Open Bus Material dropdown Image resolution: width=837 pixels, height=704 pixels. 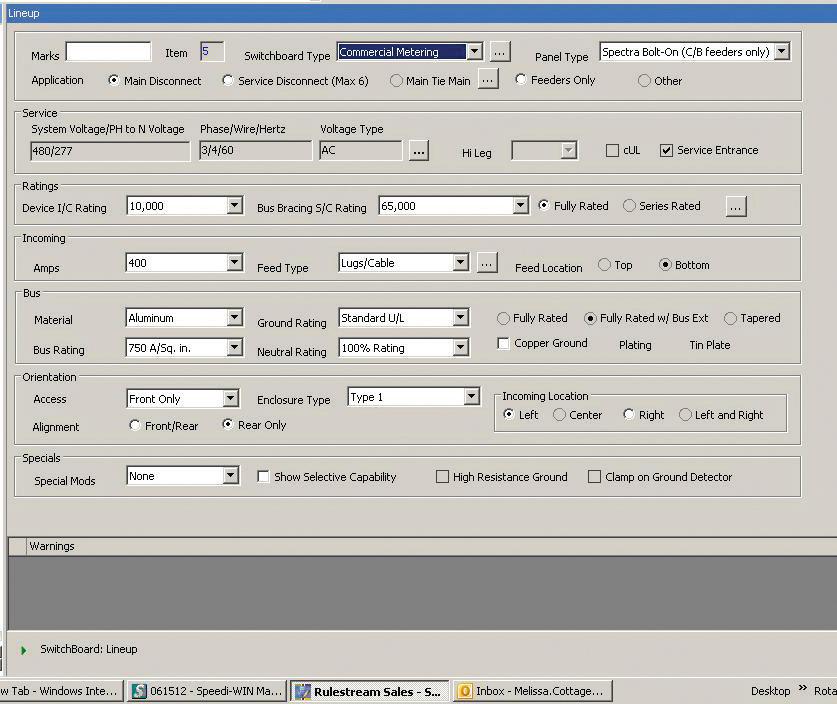pos(234,318)
